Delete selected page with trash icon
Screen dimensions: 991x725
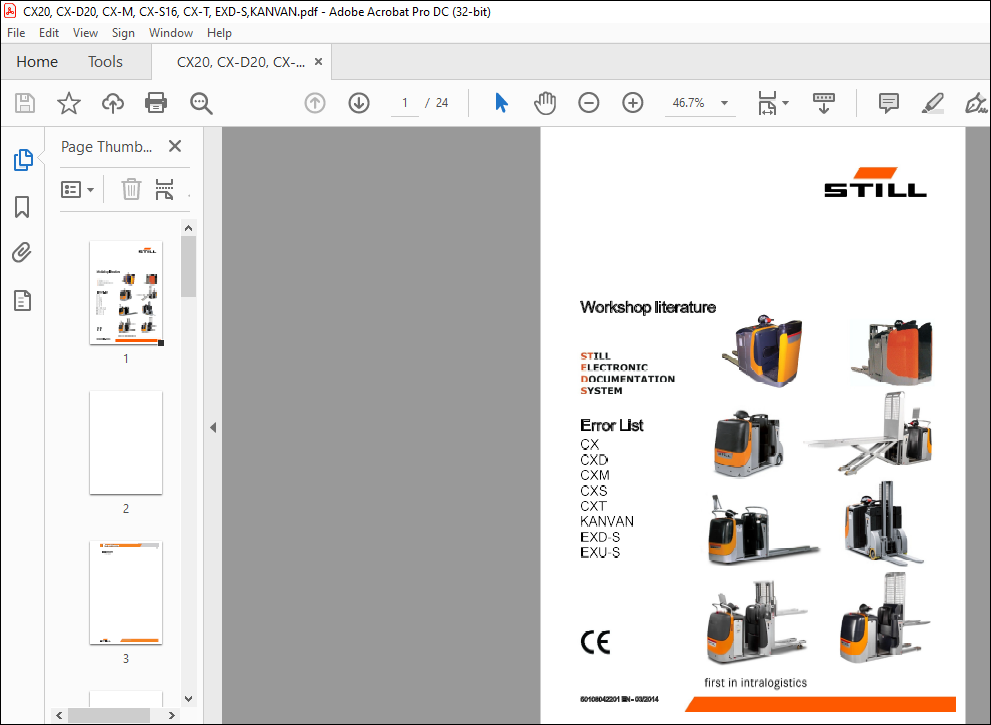[131, 189]
